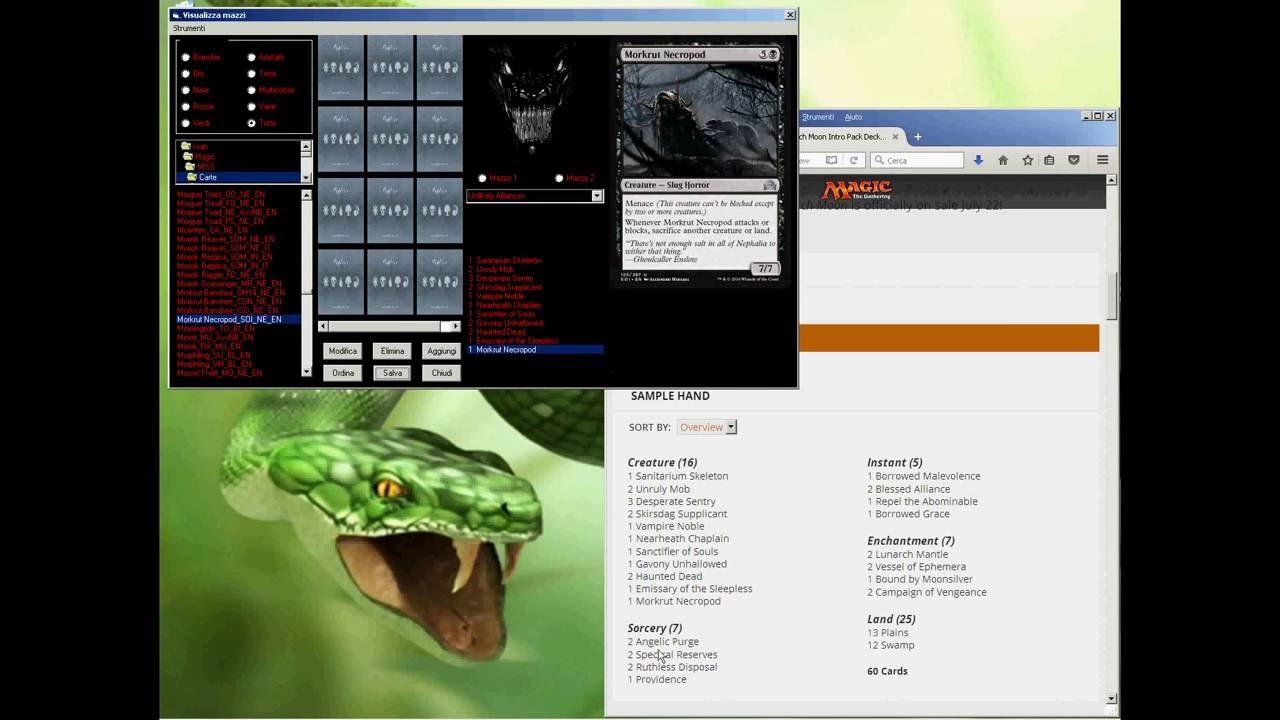This screenshot has height=720, width=1280.
Task: Click the Visualizza mazzi title bar icon
Action: pyautogui.click(x=176, y=15)
